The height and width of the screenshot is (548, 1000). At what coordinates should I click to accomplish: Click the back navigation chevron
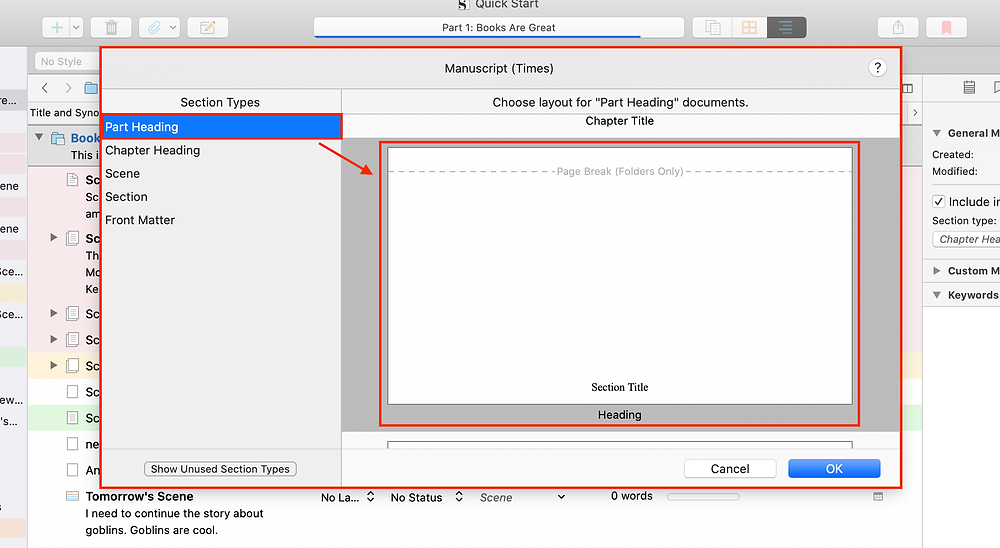coord(45,88)
